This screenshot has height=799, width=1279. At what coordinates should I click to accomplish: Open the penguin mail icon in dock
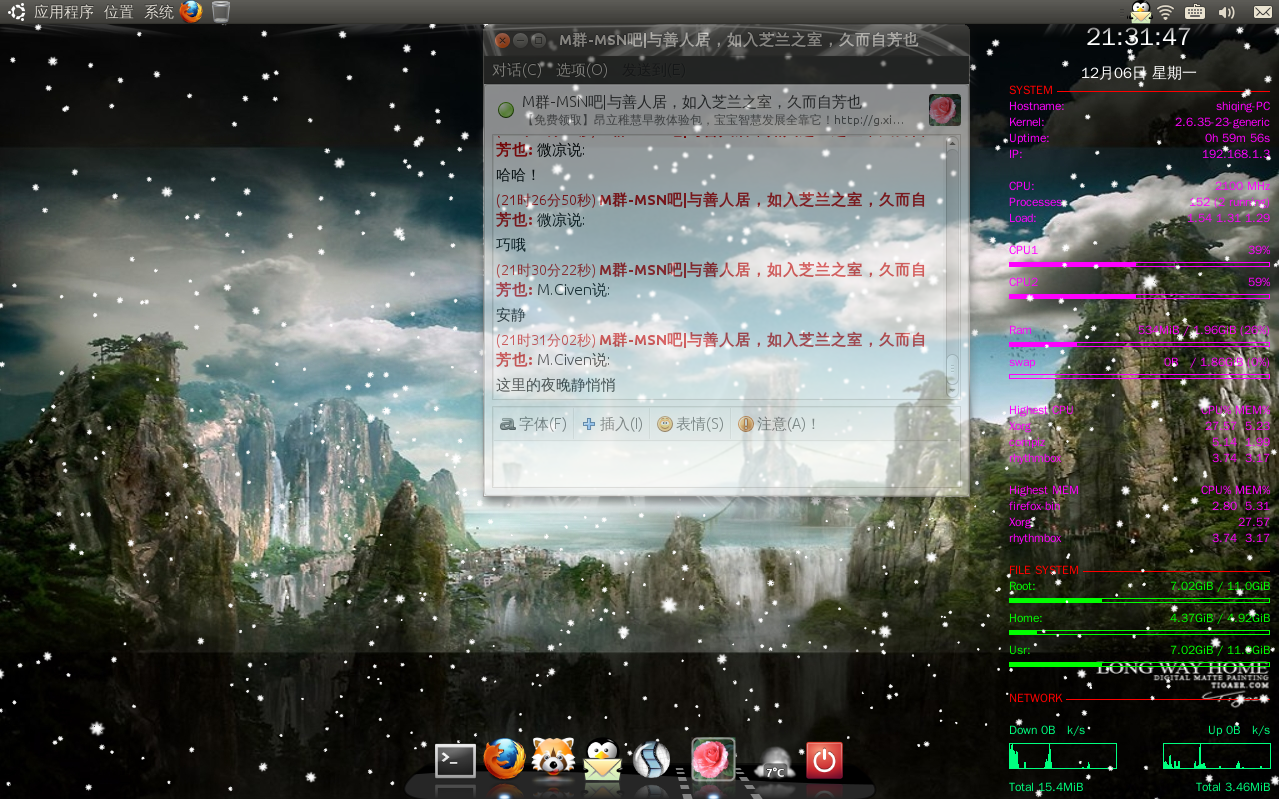(602, 760)
